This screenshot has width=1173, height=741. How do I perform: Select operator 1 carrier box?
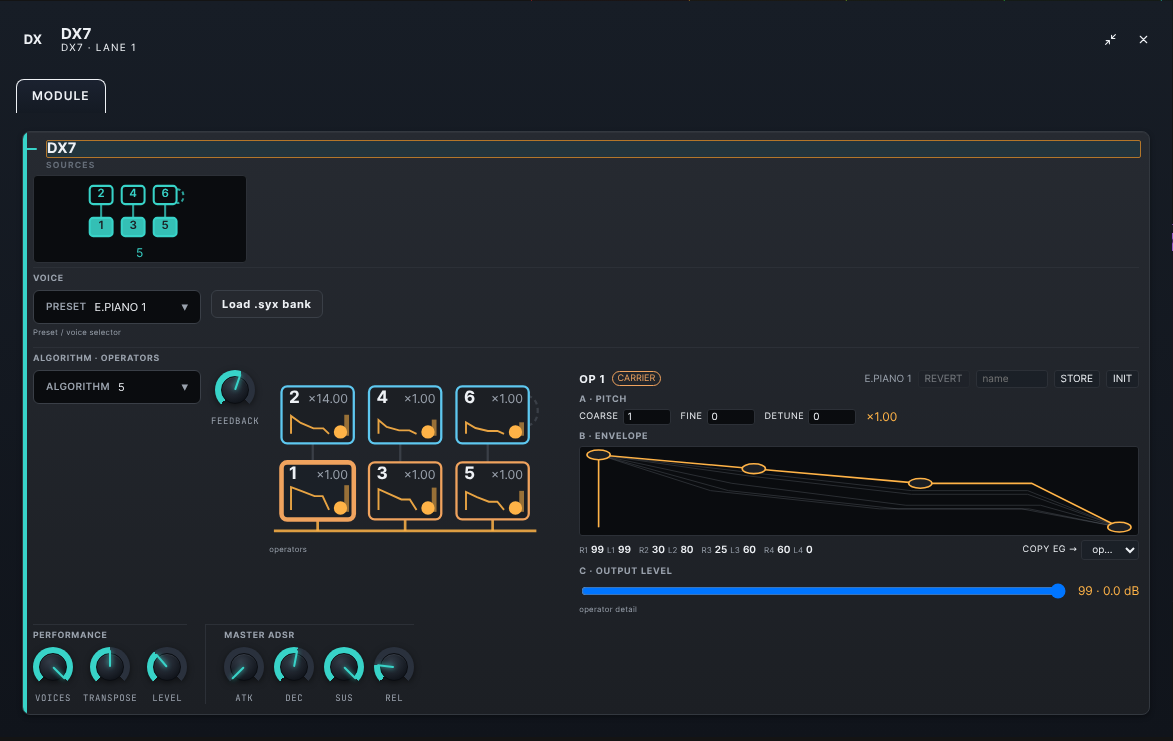pos(317,491)
